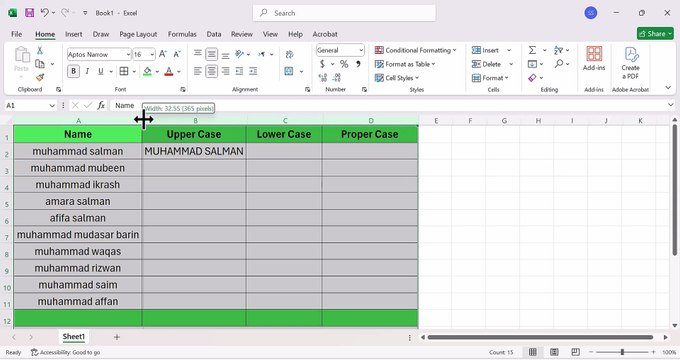Increase font size with the larger A icon
This screenshot has width=680, height=360.
pos(163,54)
